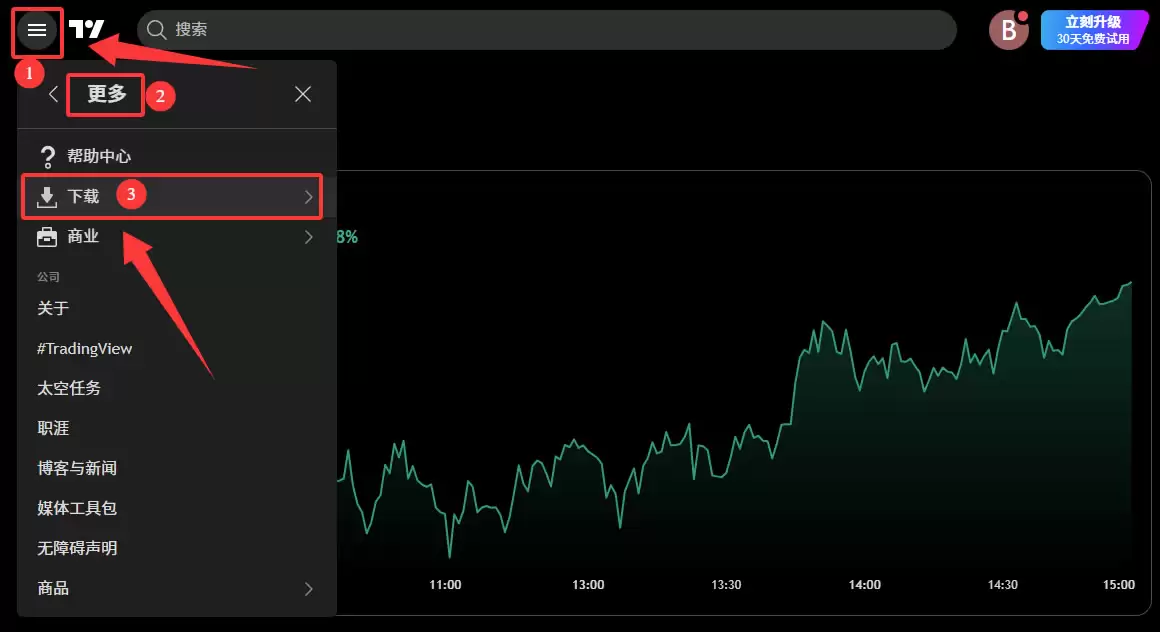
Task: Expand the 商业 row chevron
Action: [x=308, y=237]
